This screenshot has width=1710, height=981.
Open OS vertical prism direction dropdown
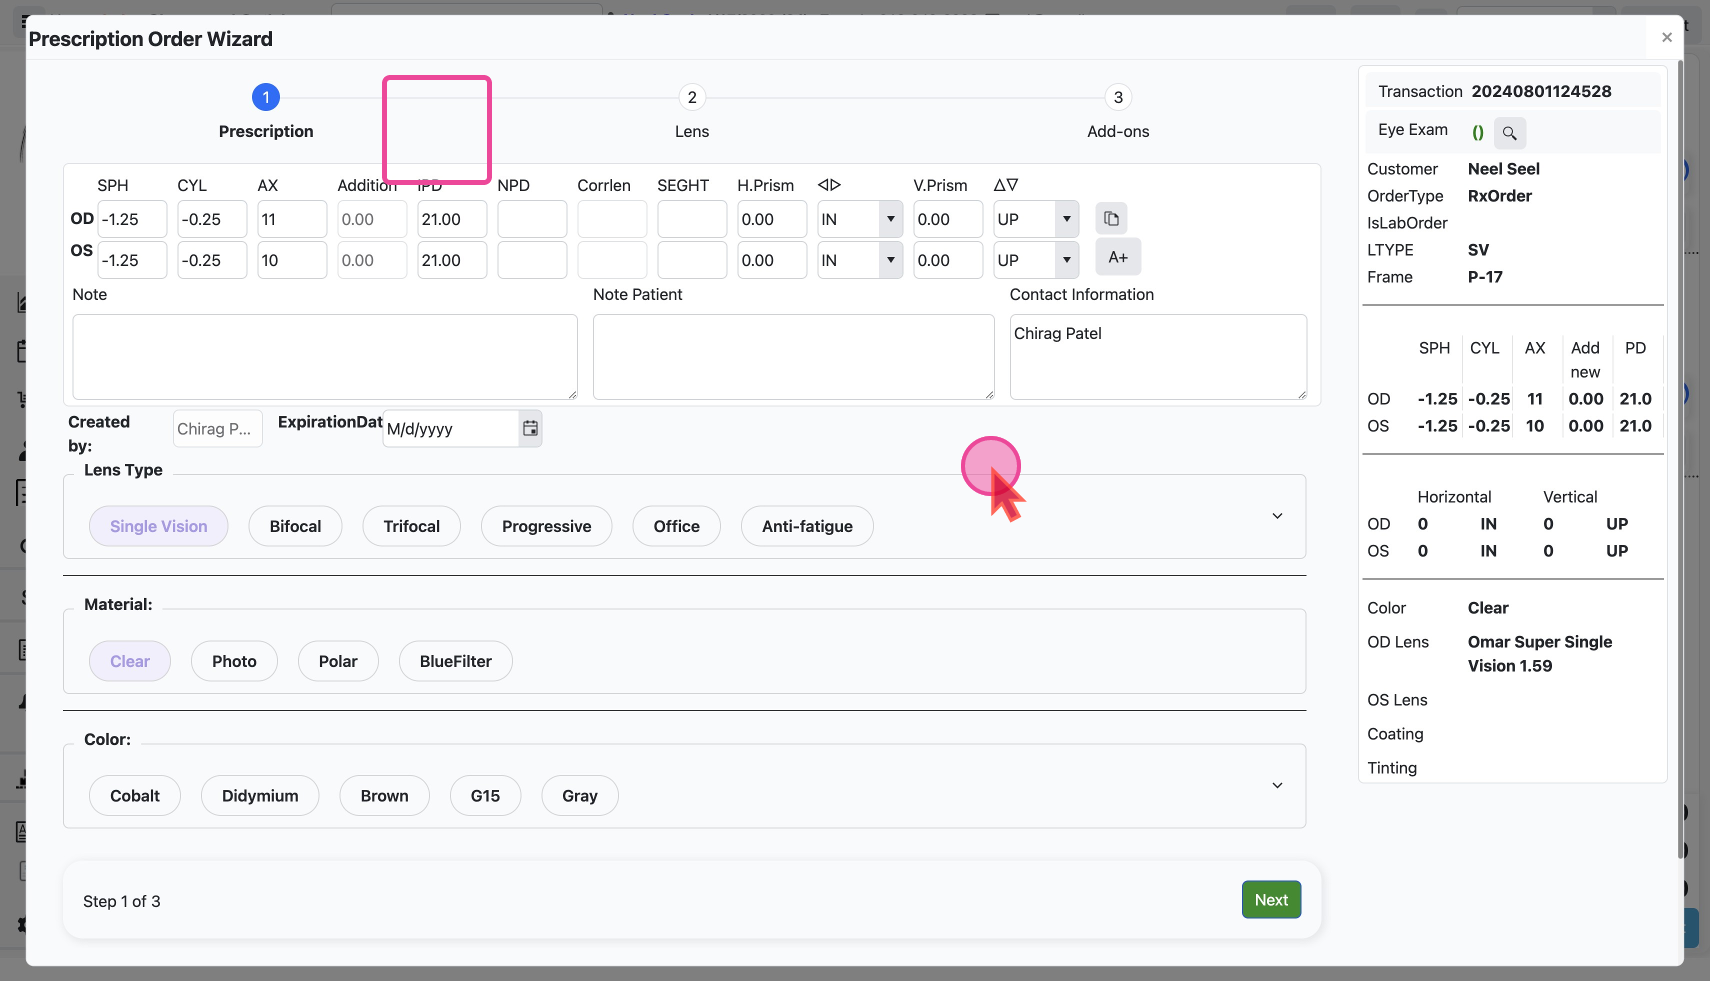(x=1066, y=261)
